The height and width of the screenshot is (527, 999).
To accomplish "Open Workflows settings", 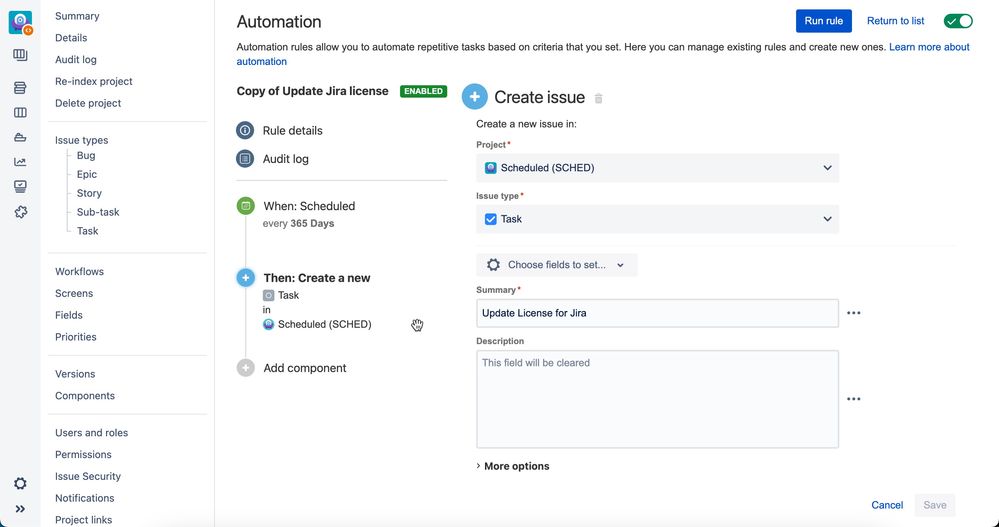I will pos(79,271).
